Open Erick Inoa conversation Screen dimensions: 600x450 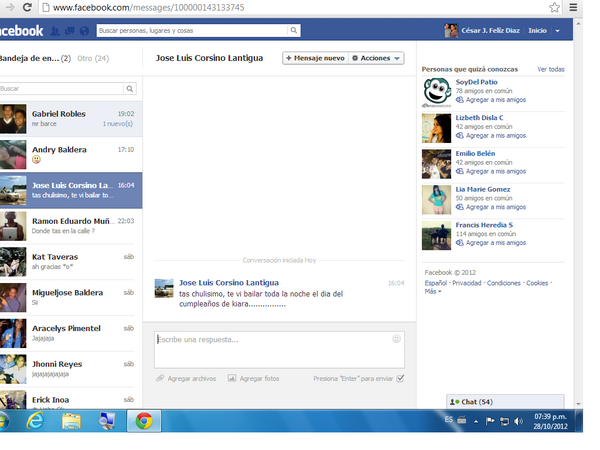click(71, 399)
